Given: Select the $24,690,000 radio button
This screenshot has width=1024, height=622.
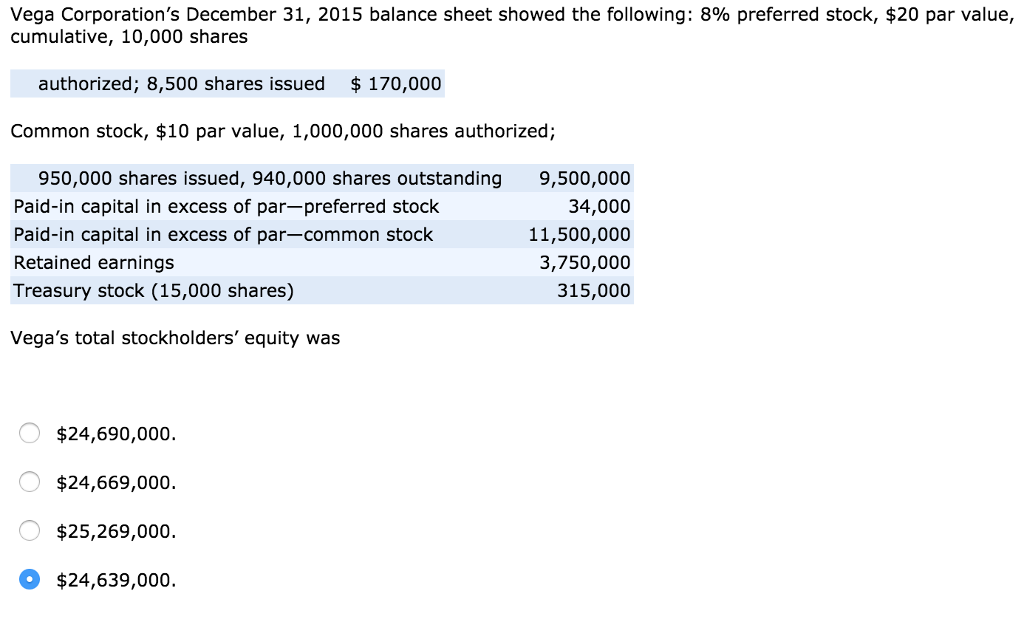Looking at the screenshot, I should pyautogui.click(x=30, y=434).
